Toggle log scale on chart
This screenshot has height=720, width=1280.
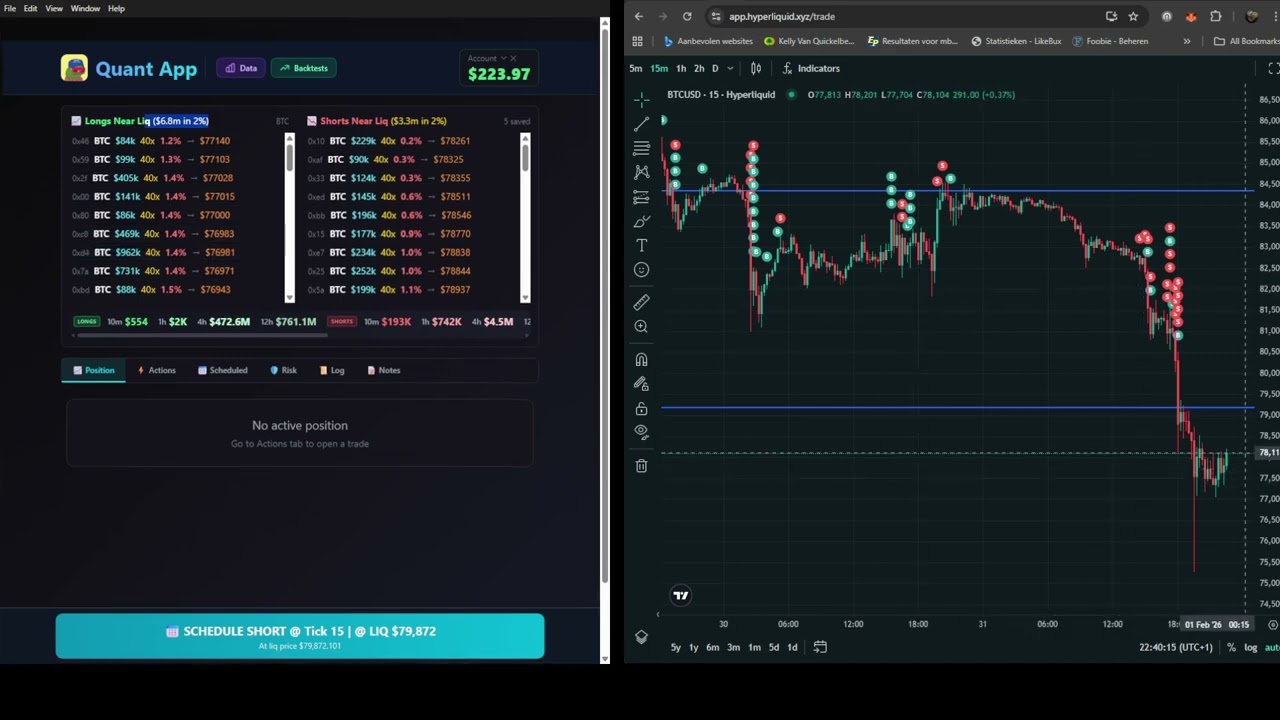pos(1250,647)
